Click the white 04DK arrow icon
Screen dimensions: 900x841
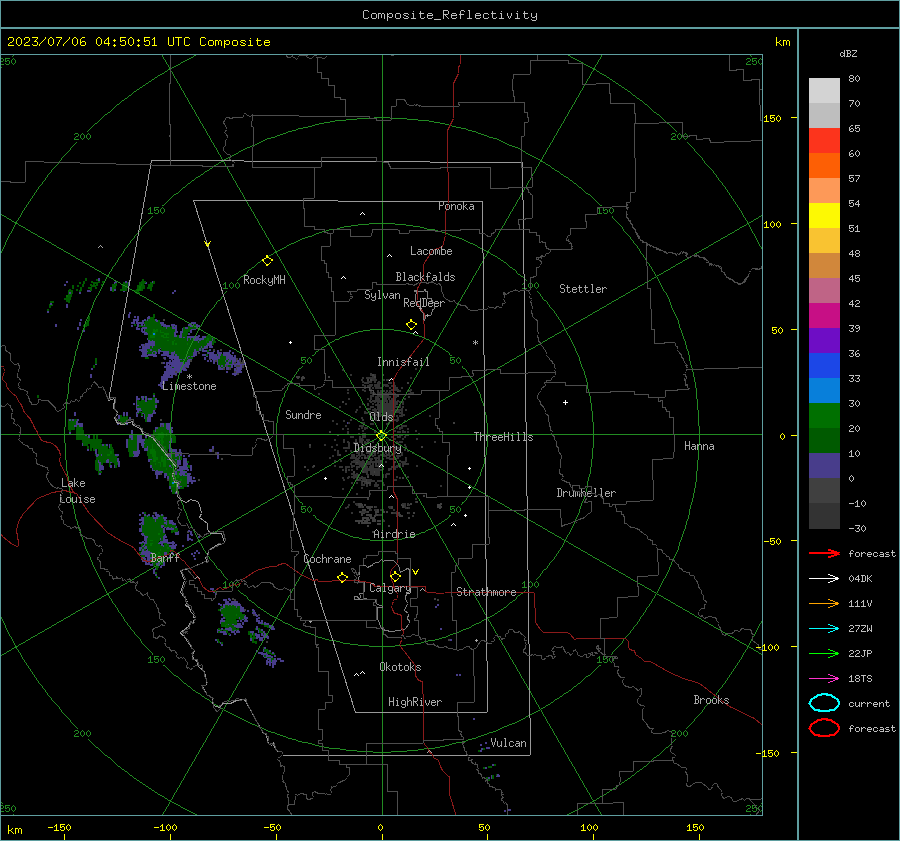click(x=824, y=578)
